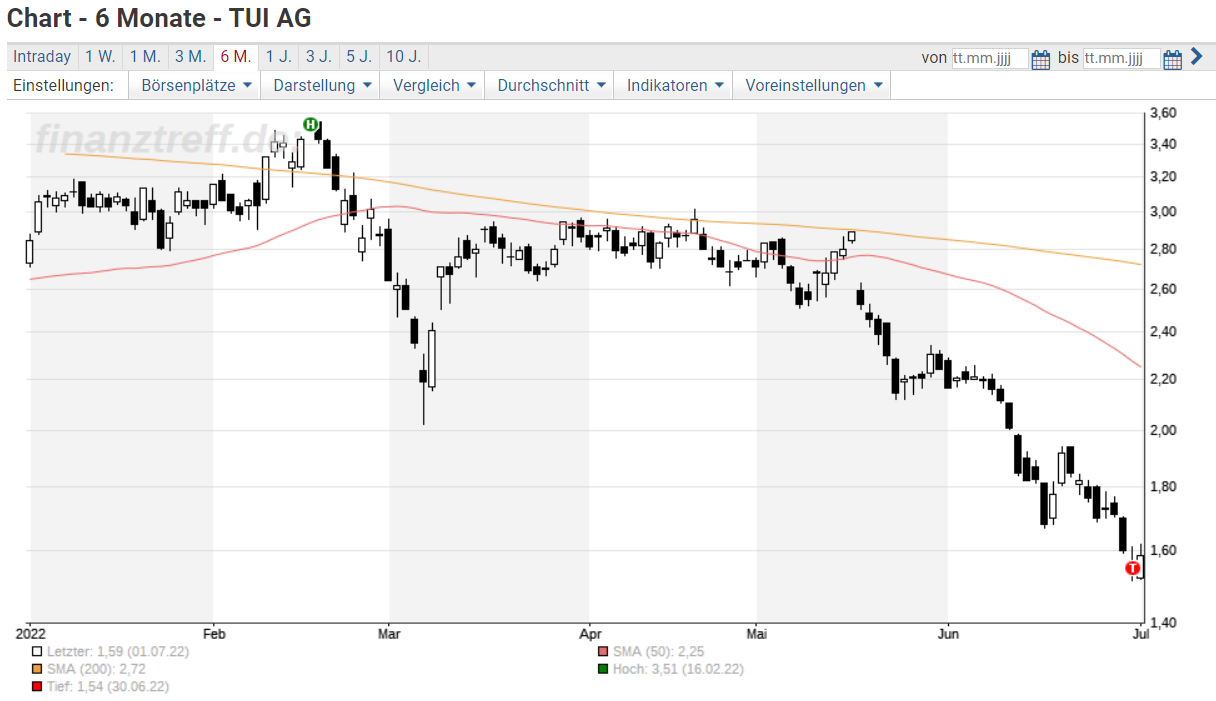Click the 'Feb' x-axis label
1216x701 pixels.
[214, 633]
